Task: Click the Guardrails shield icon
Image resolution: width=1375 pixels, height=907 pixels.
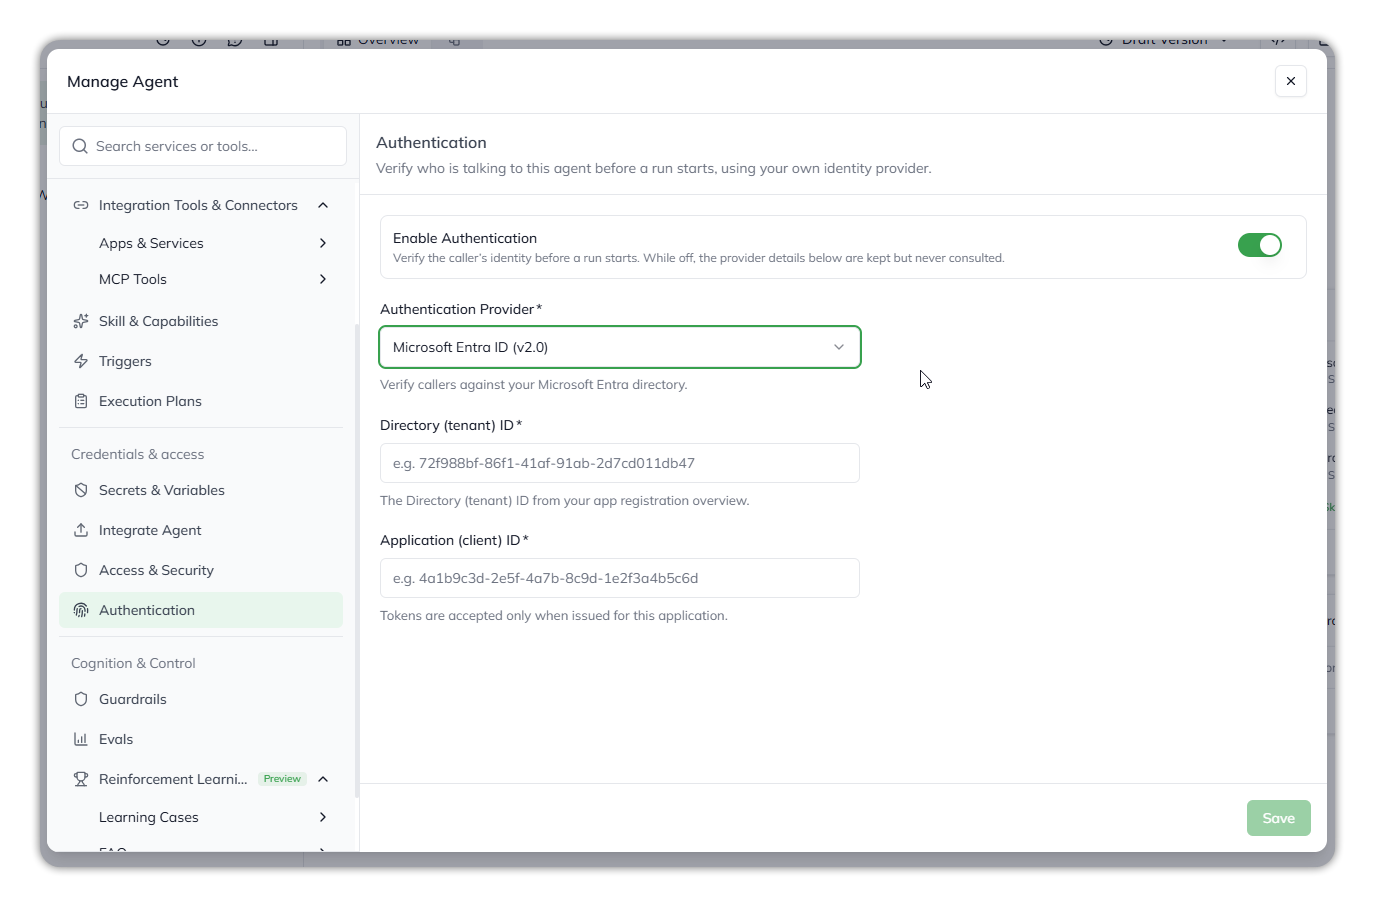Action: (81, 699)
